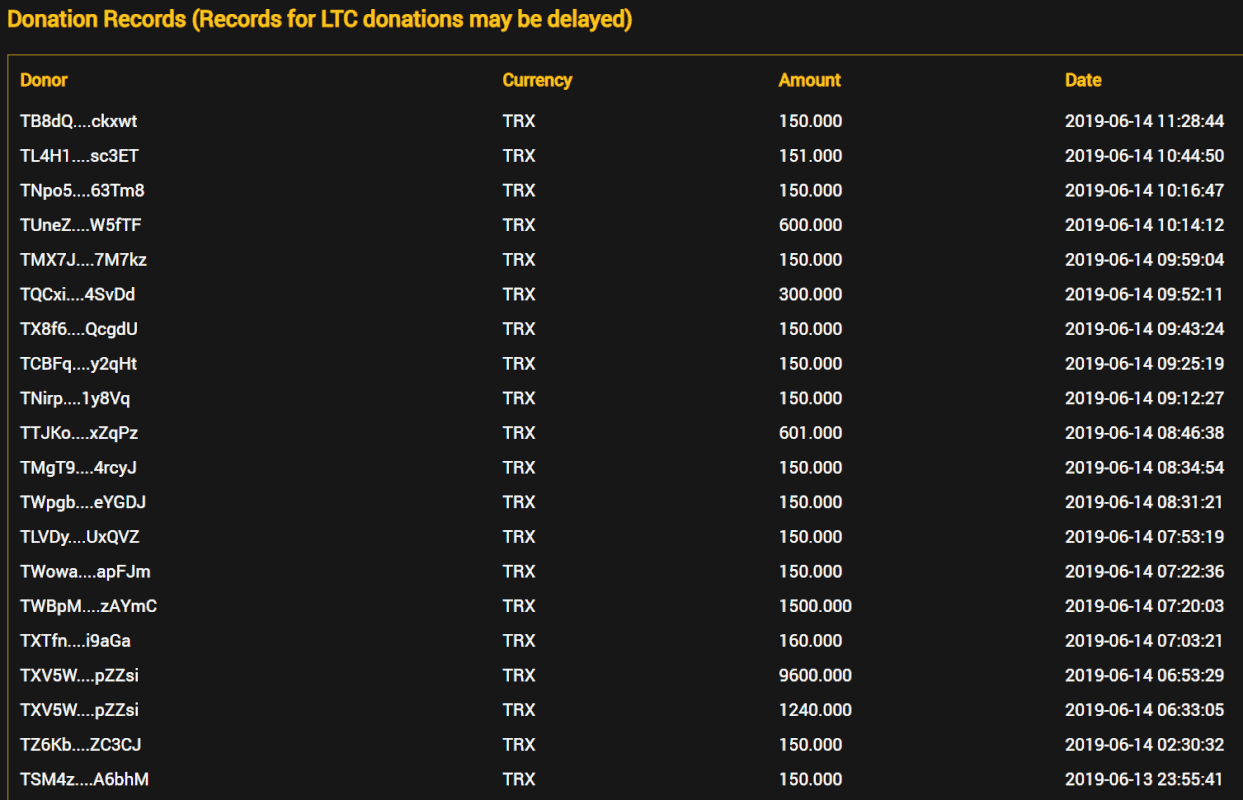Click the 9600.000 amount value
This screenshot has height=800, width=1243.
[x=815, y=675]
